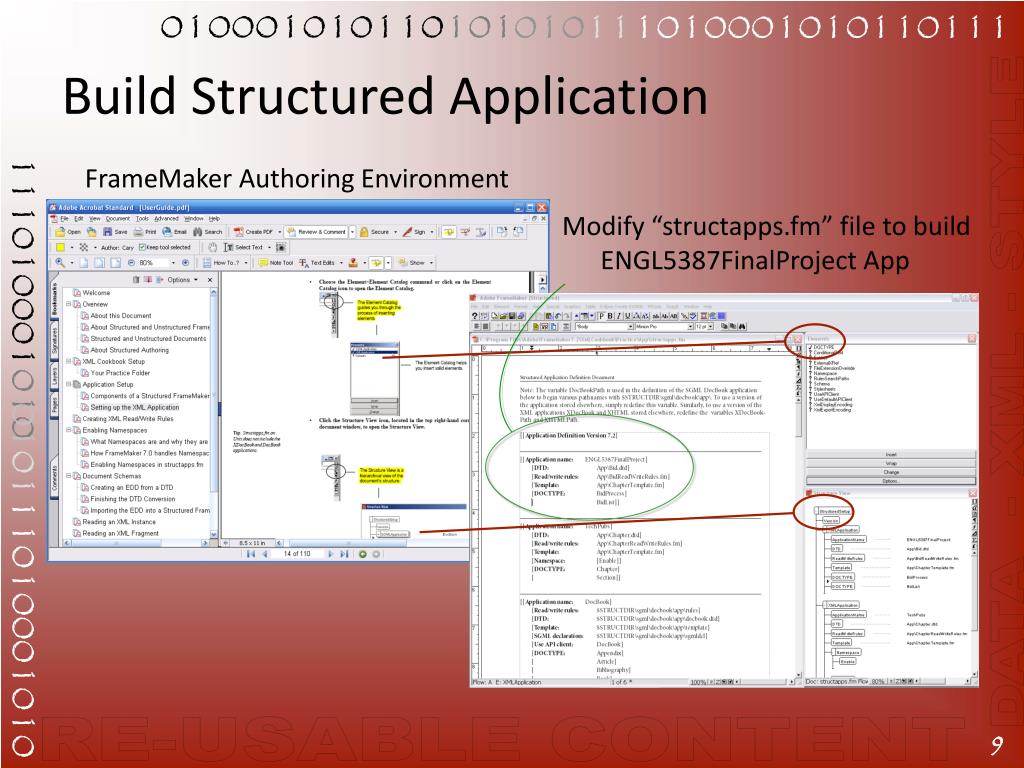Click the Italic icon in FrameMaker toolbar

coord(618,316)
